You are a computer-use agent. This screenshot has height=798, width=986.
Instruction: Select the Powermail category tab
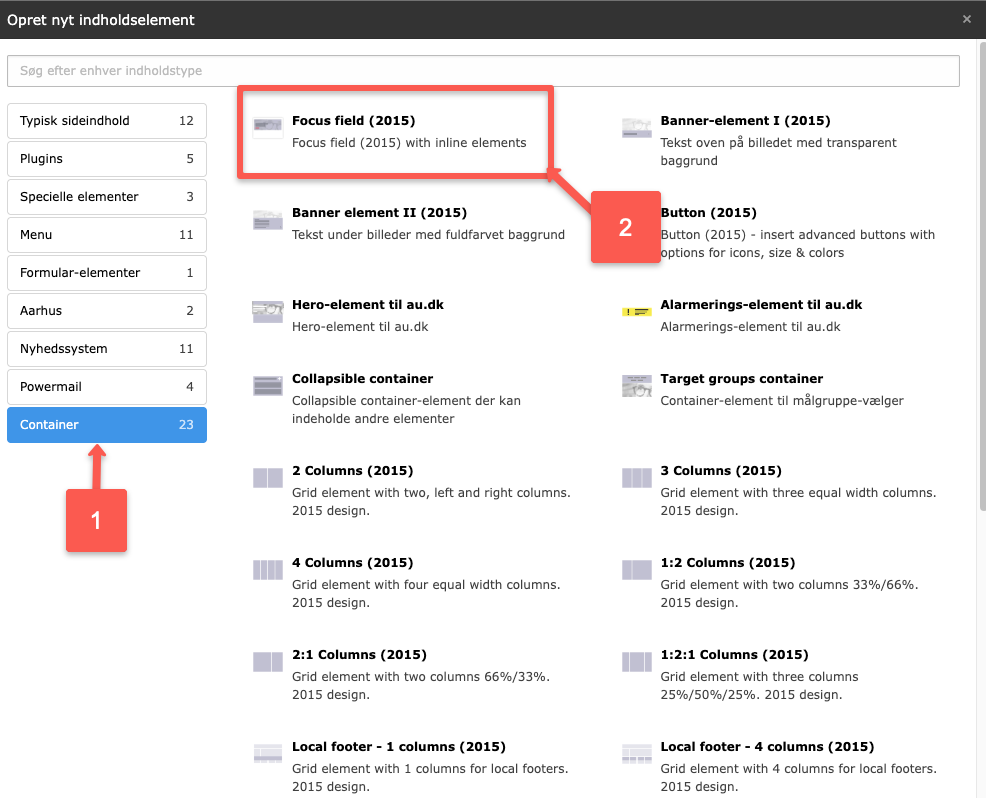106,387
